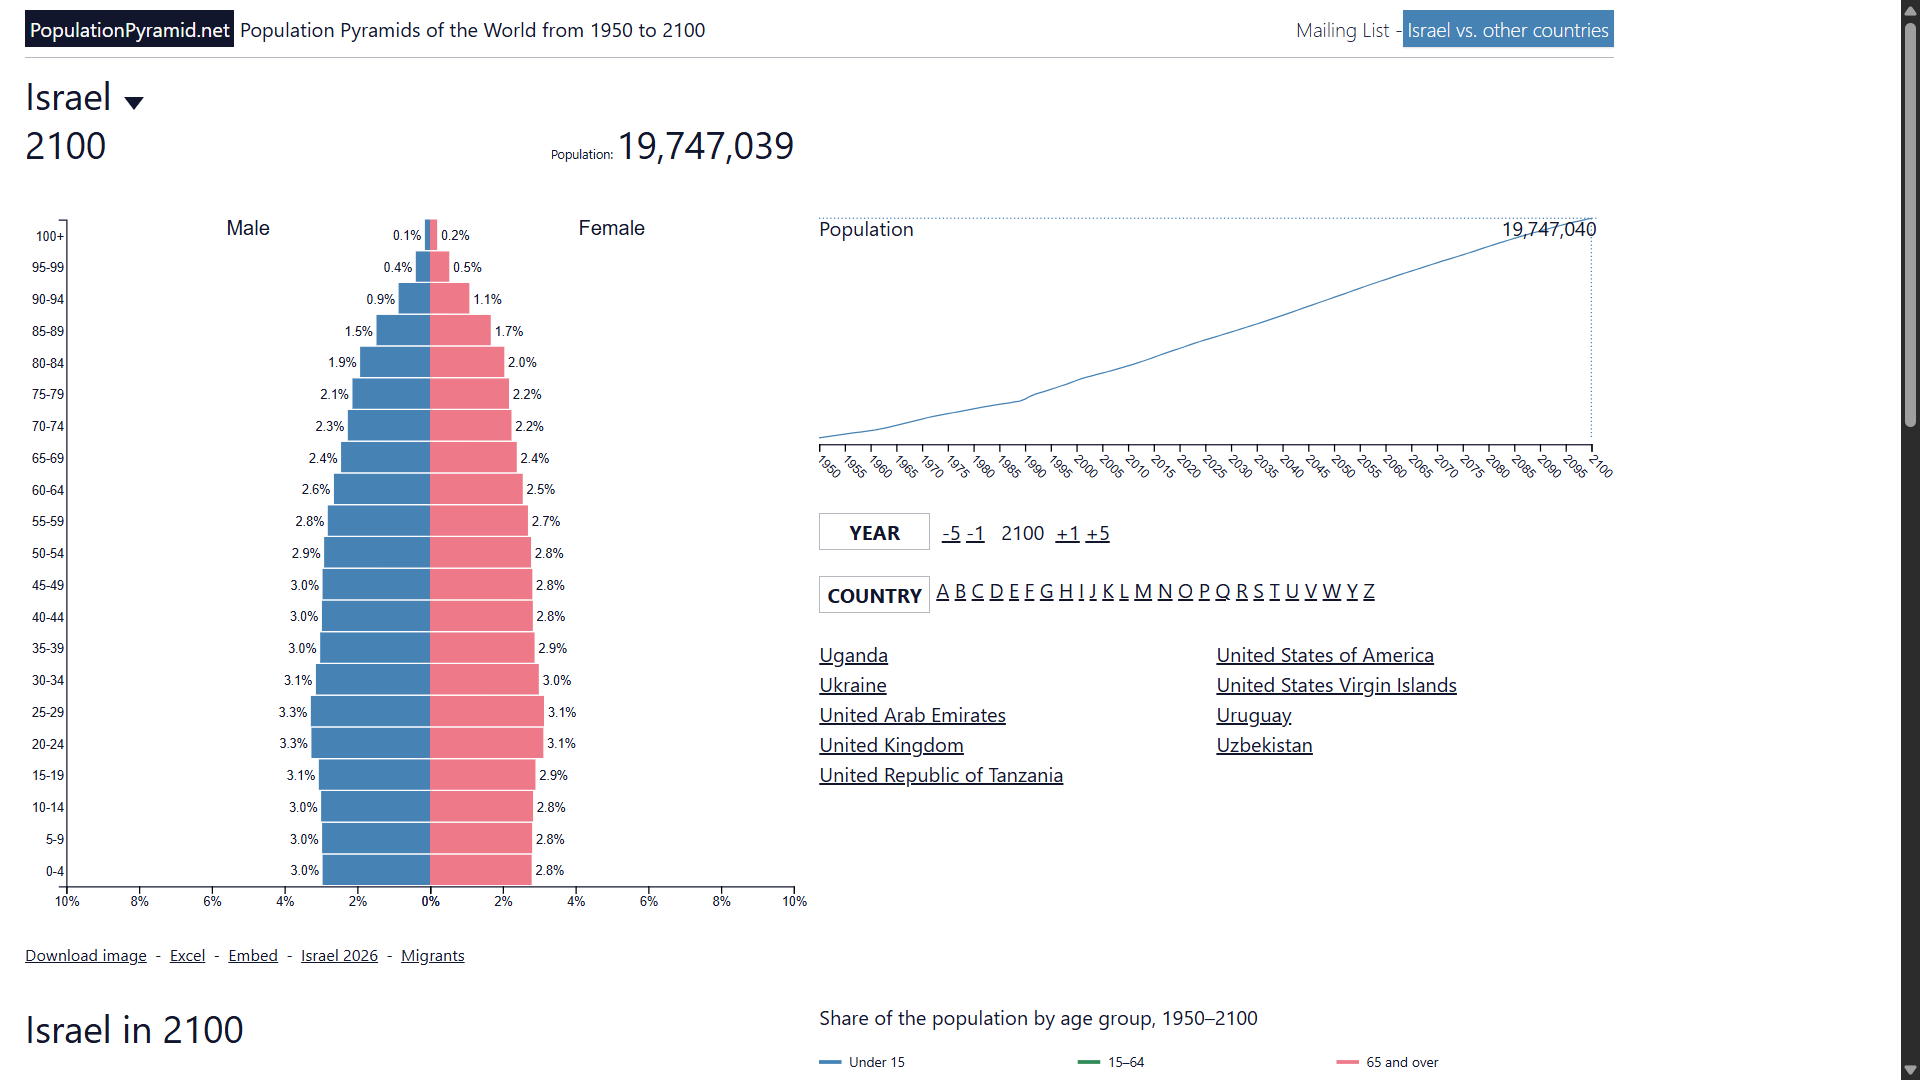Click the PopulationPyramid.net logo
This screenshot has width=1920, height=1080.
tap(129, 30)
